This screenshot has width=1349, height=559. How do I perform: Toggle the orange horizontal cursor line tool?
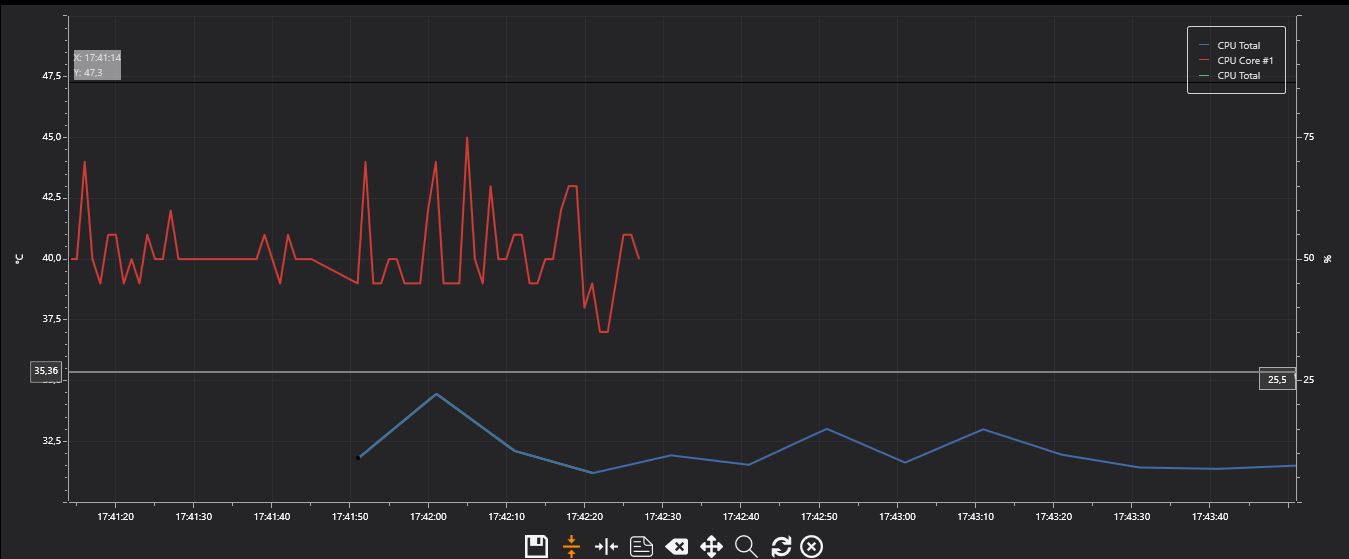point(571,546)
